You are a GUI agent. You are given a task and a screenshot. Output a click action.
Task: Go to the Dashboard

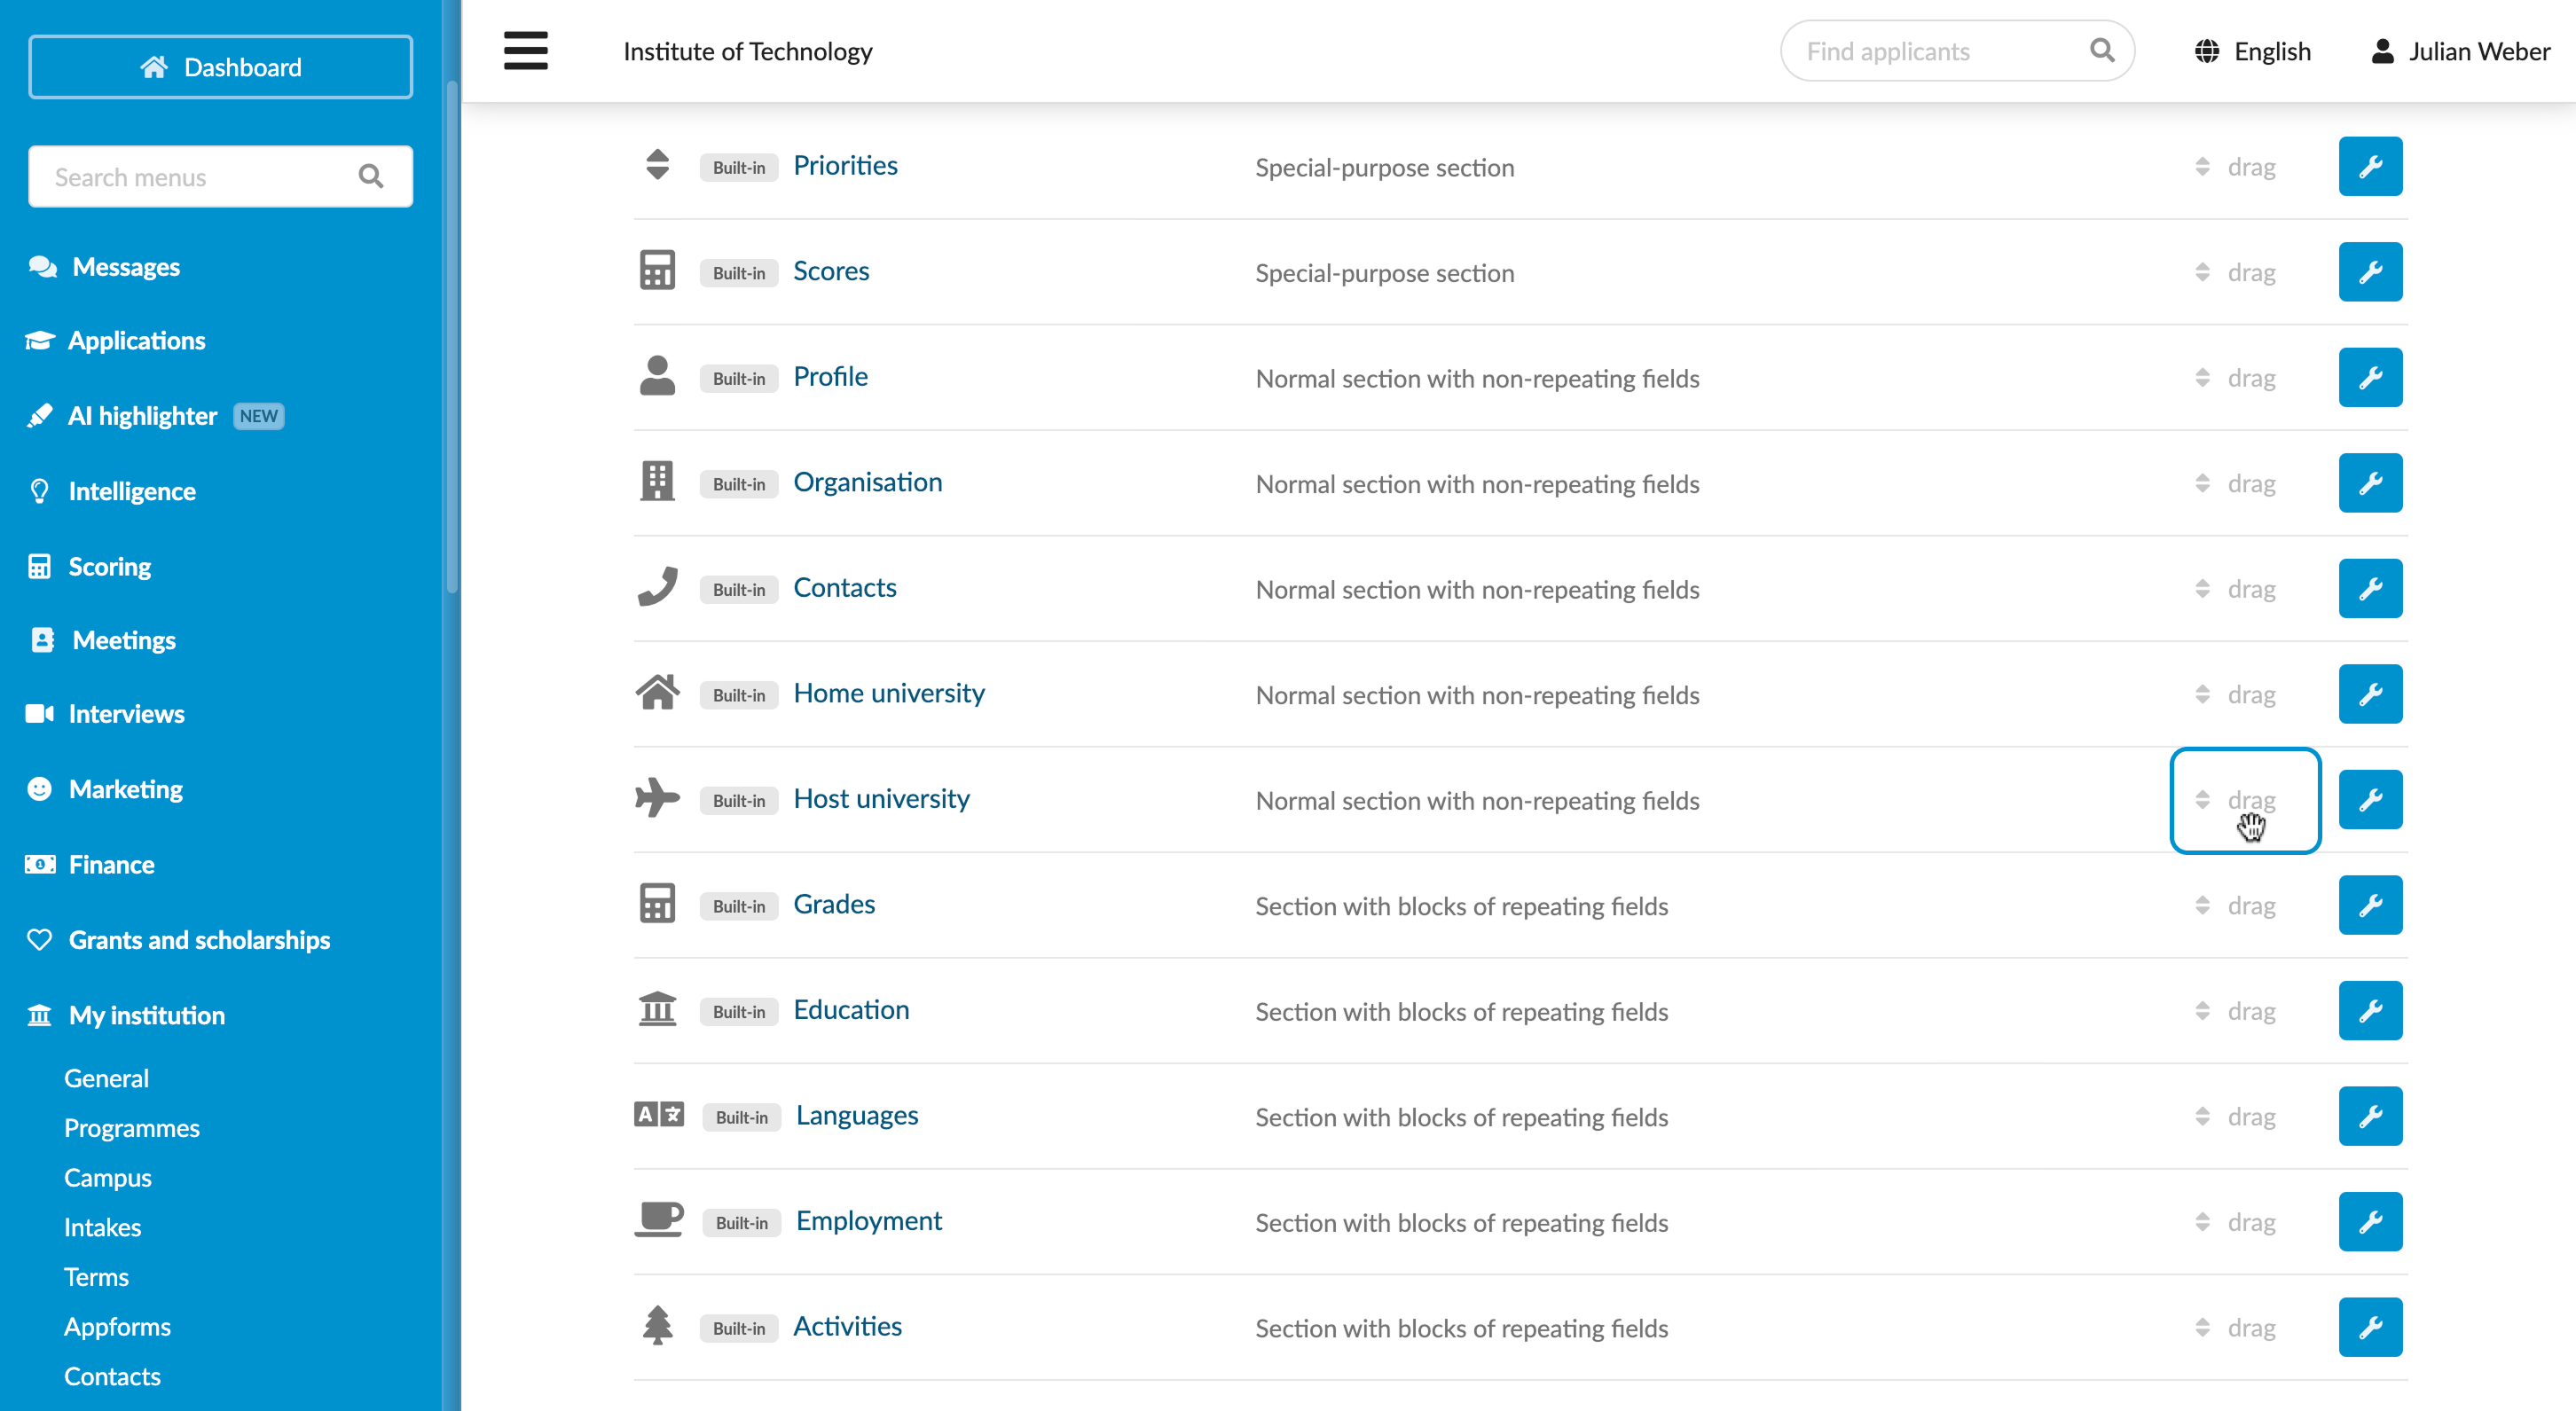click(220, 67)
